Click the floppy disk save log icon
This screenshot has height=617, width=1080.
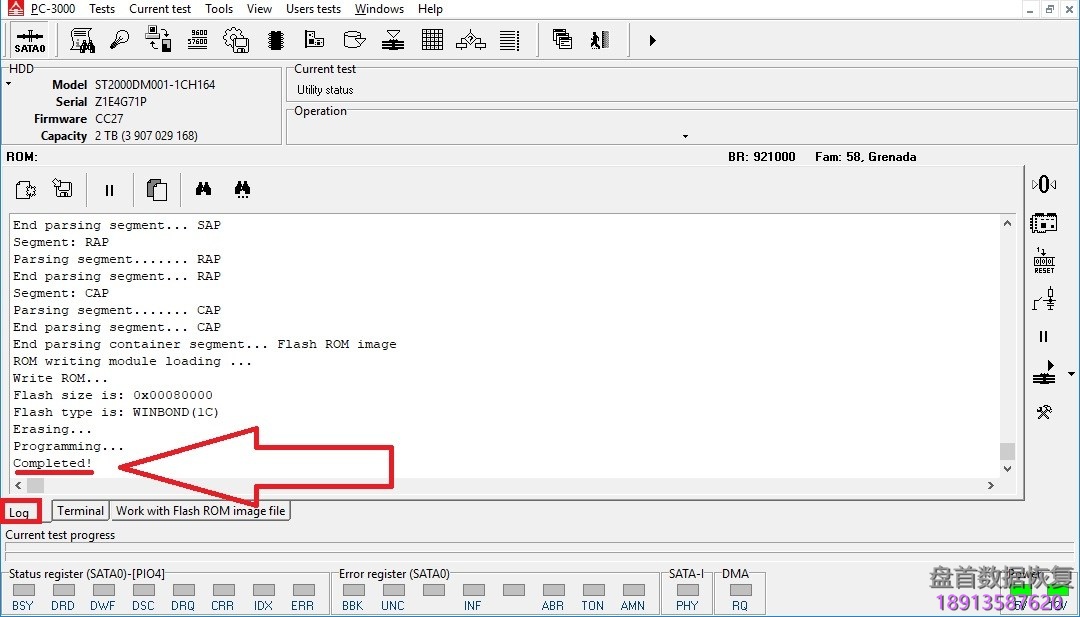click(62, 189)
